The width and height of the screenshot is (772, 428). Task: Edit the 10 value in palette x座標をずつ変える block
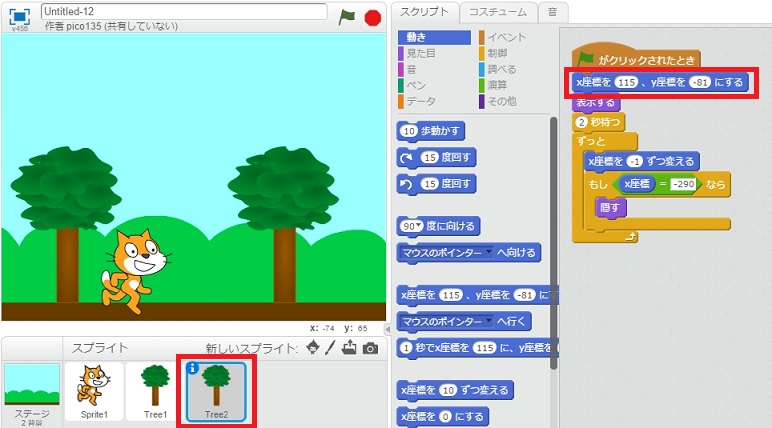448,391
